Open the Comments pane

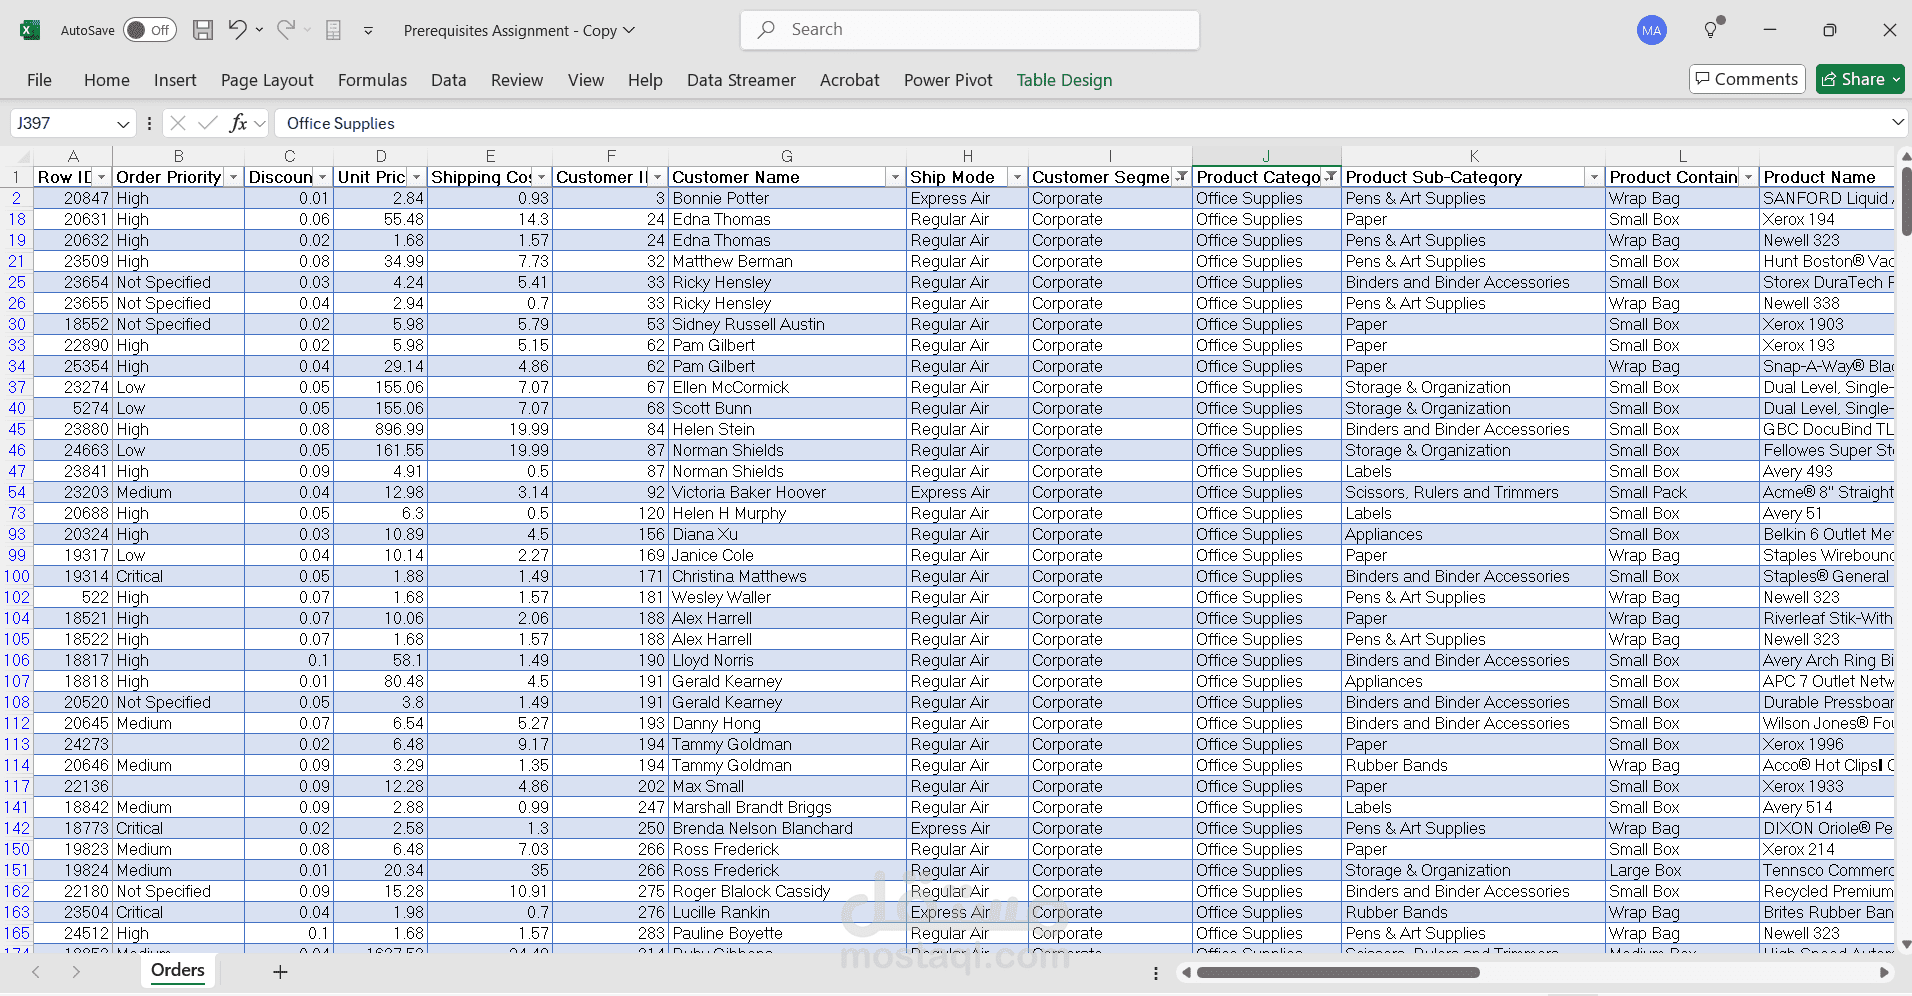click(1746, 79)
